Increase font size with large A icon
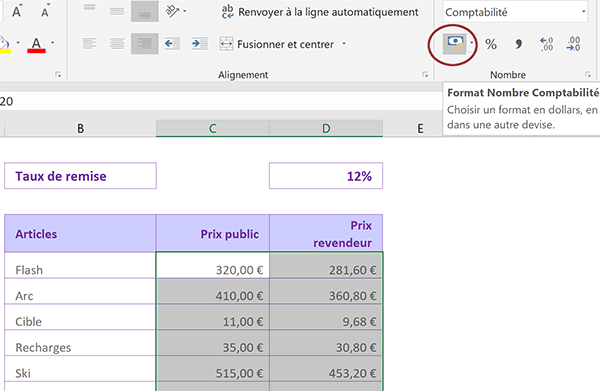Image resolution: width=600 pixels, height=391 pixels. click(x=17, y=11)
